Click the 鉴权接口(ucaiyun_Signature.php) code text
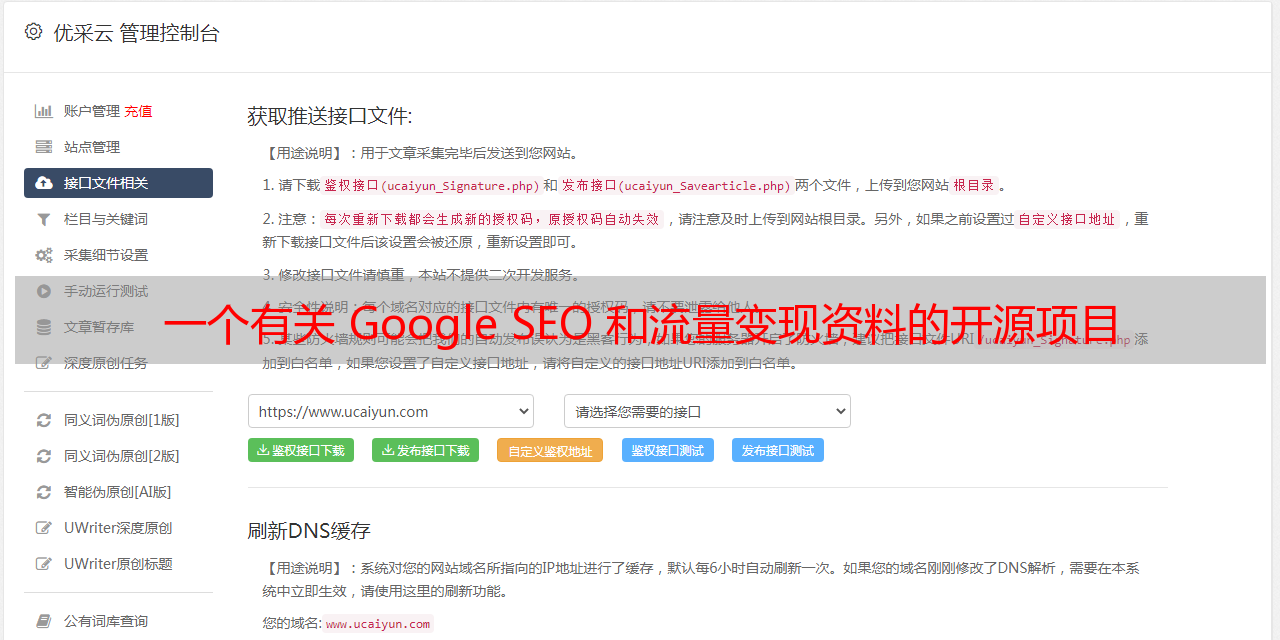 [431, 185]
